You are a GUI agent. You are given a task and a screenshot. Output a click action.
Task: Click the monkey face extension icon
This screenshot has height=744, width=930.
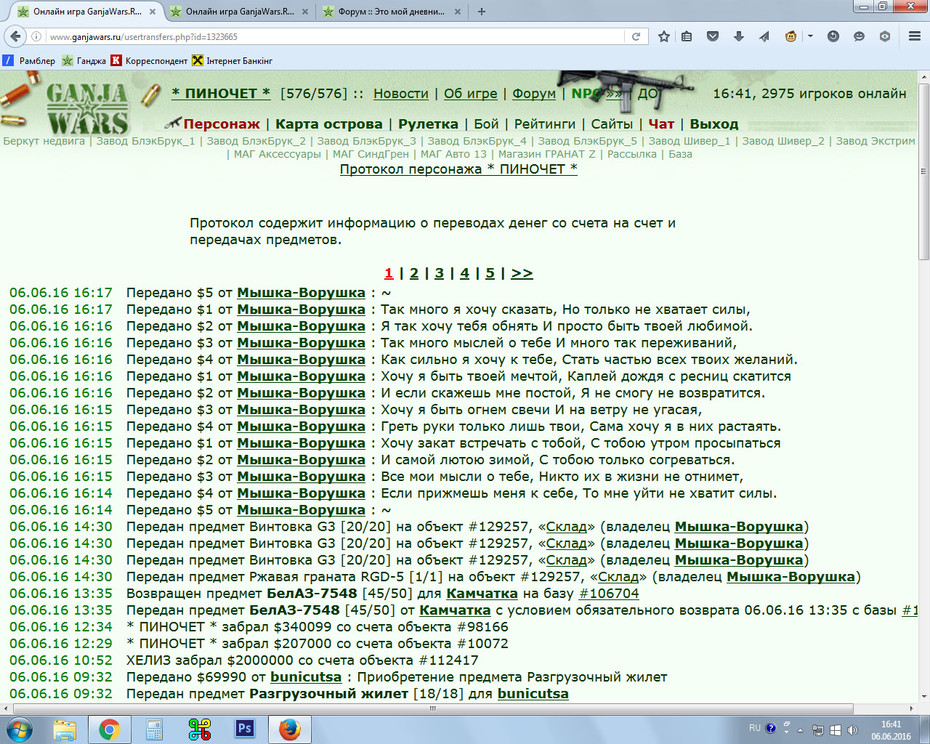click(791, 36)
